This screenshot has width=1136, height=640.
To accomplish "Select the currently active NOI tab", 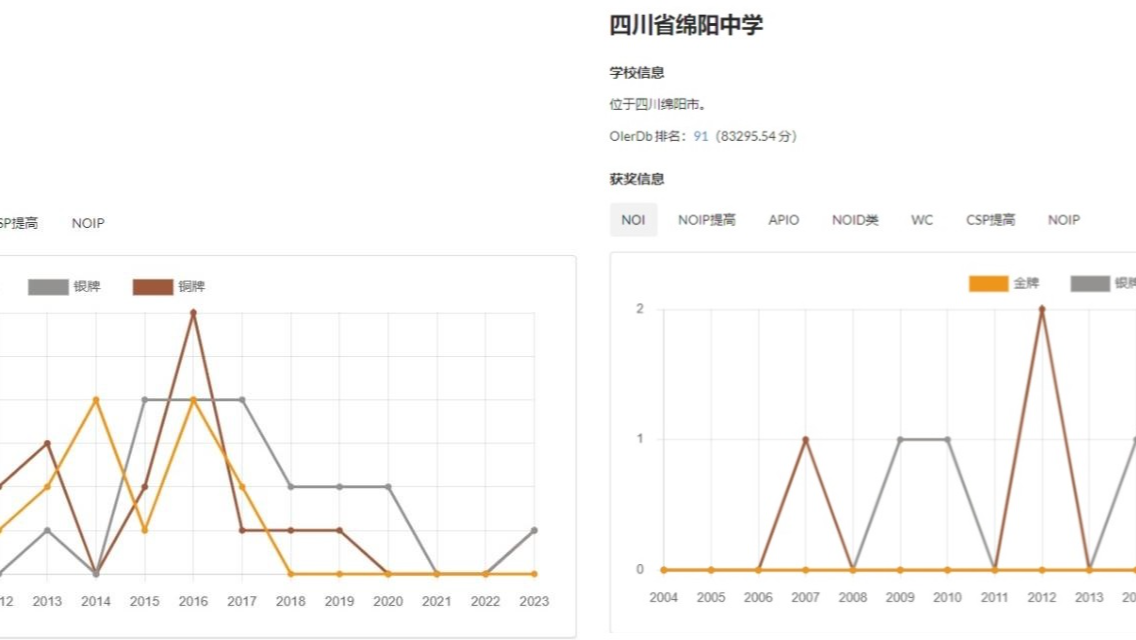I will [x=633, y=220].
